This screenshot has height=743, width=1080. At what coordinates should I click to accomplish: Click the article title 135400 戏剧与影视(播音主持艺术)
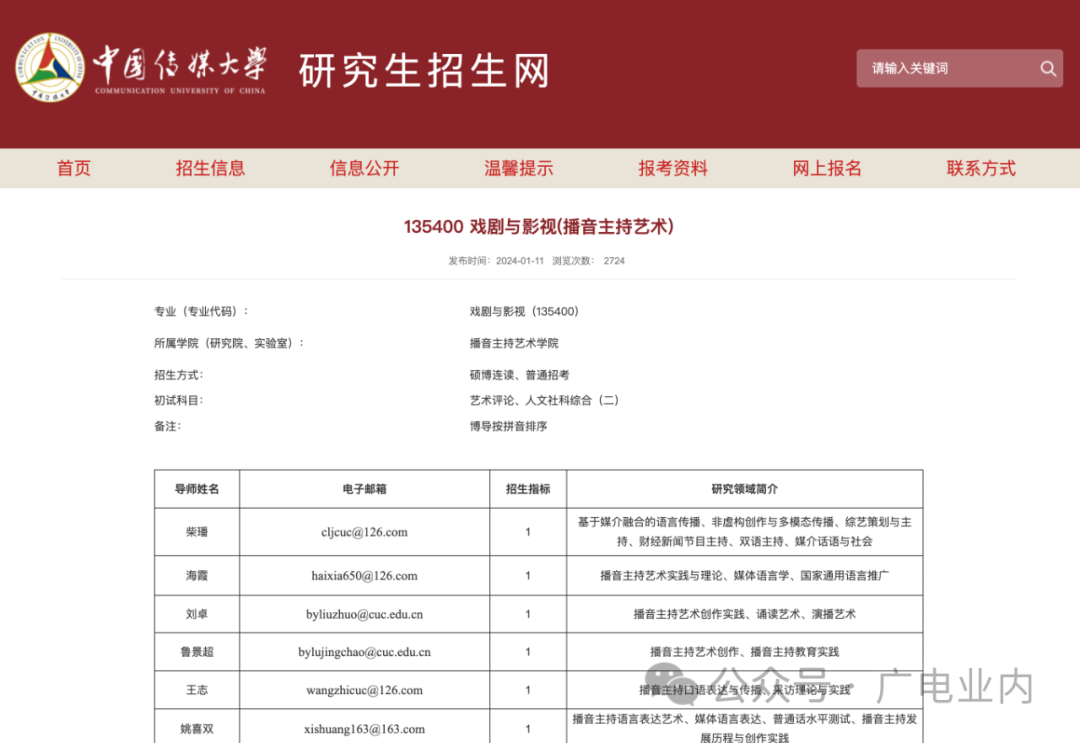540,227
